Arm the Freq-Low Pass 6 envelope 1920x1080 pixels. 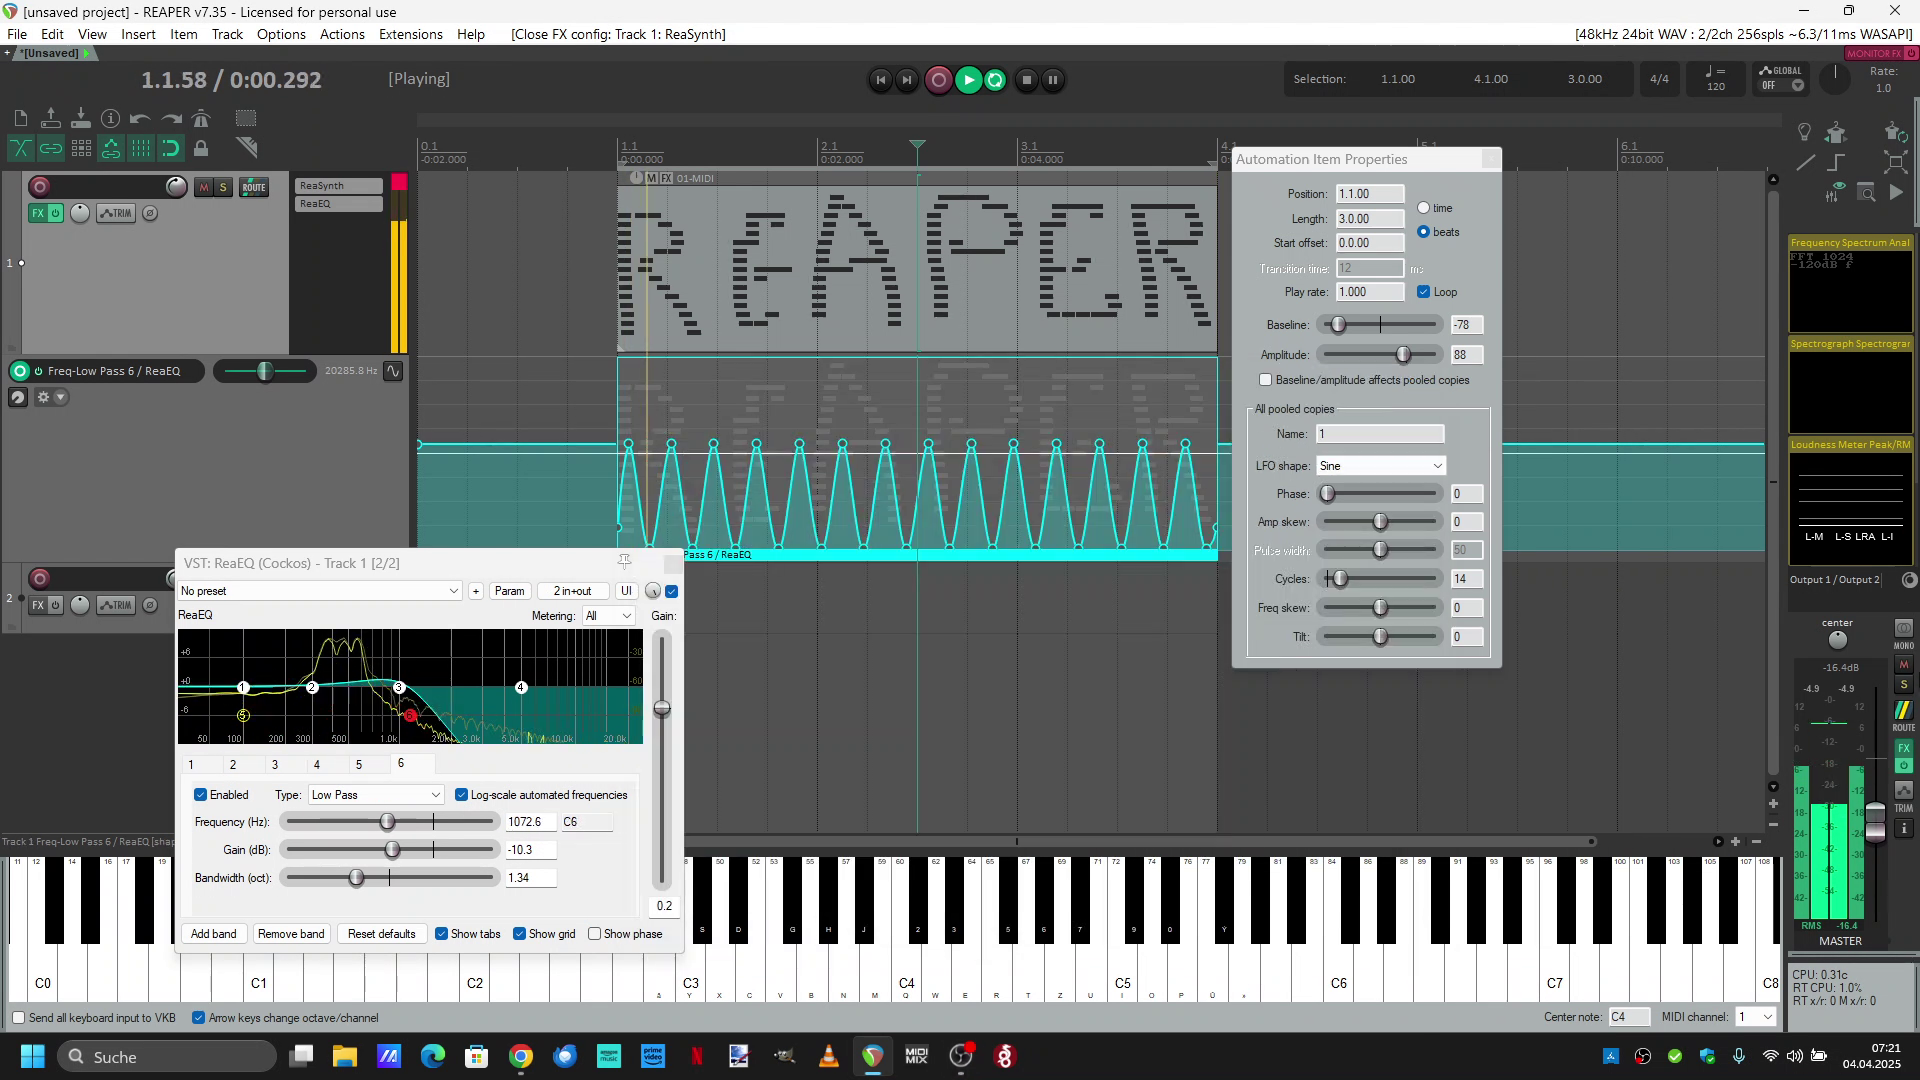click(19, 371)
